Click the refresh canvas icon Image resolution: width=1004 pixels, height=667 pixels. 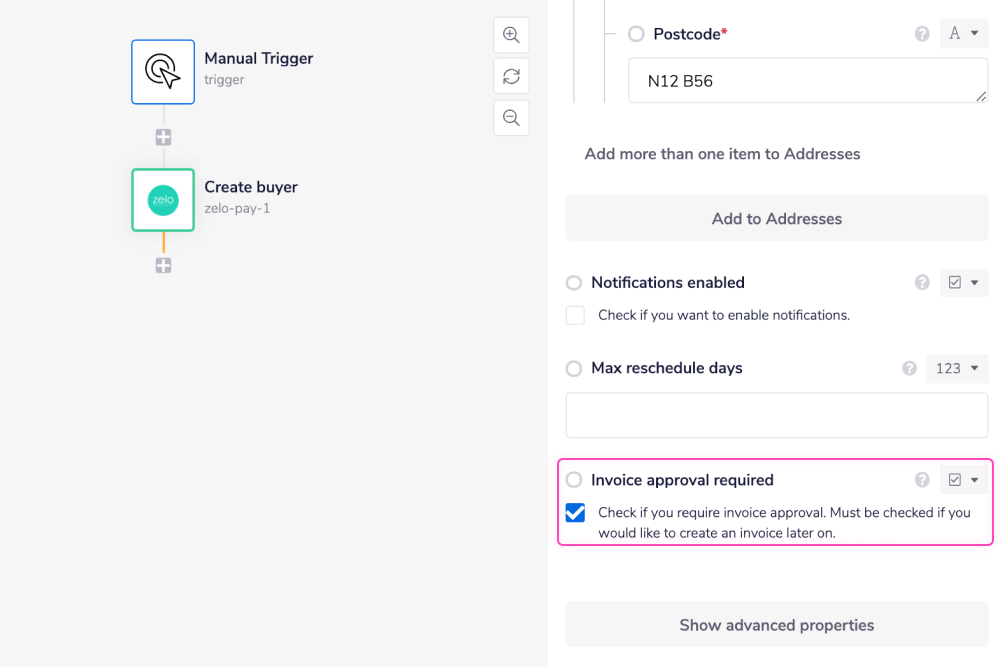(x=511, y=76)
